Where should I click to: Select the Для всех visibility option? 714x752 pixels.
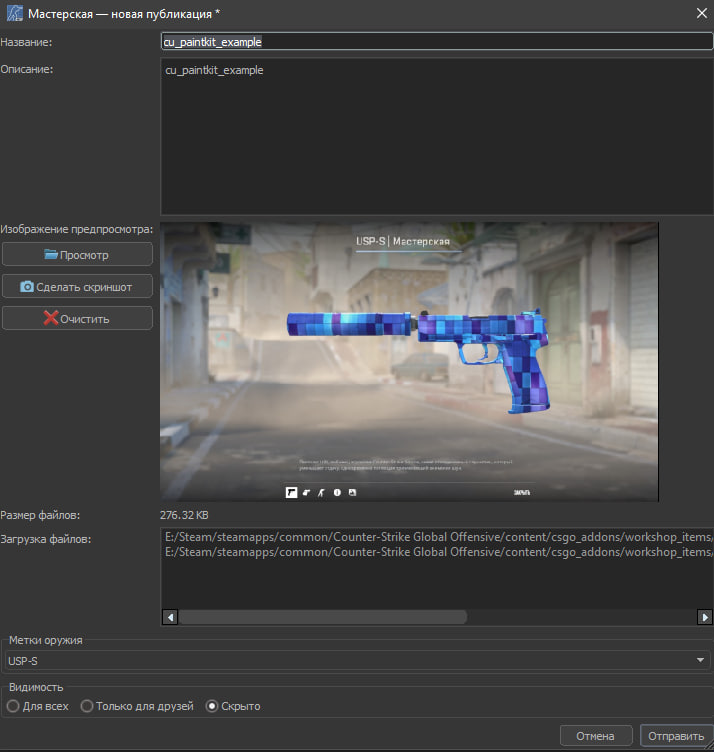coord(38,706)
